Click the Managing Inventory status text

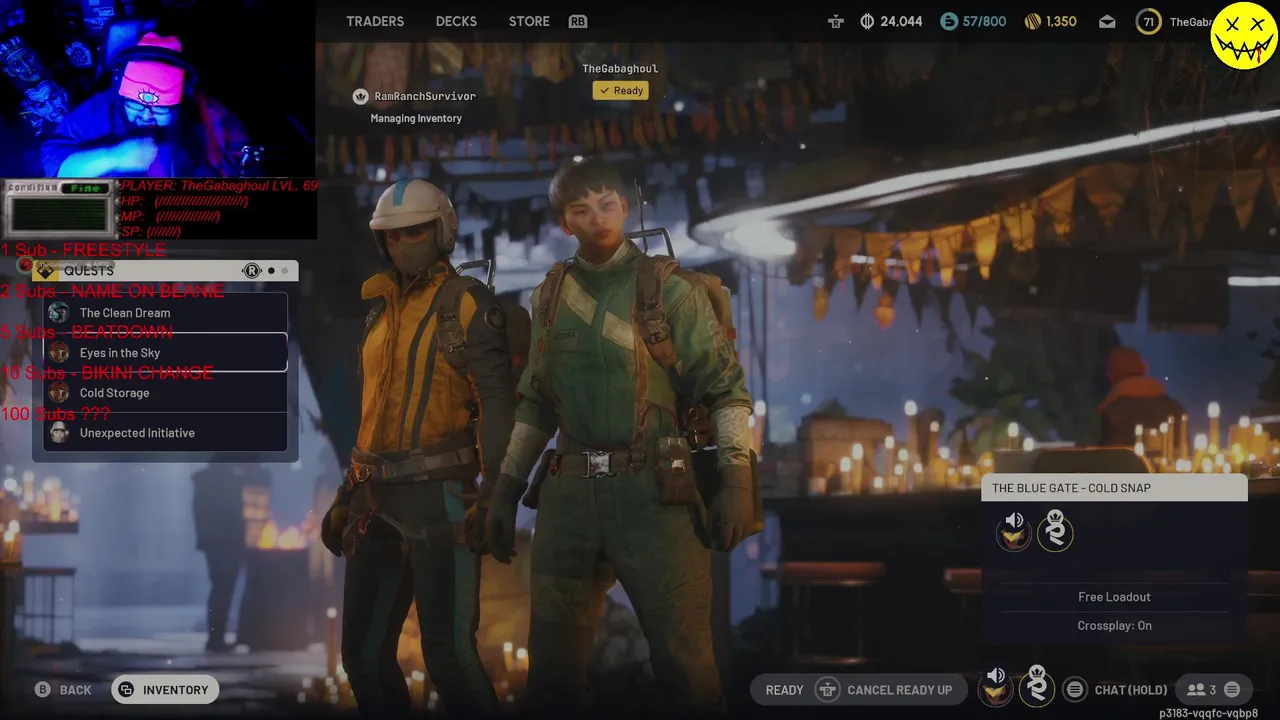416,118
